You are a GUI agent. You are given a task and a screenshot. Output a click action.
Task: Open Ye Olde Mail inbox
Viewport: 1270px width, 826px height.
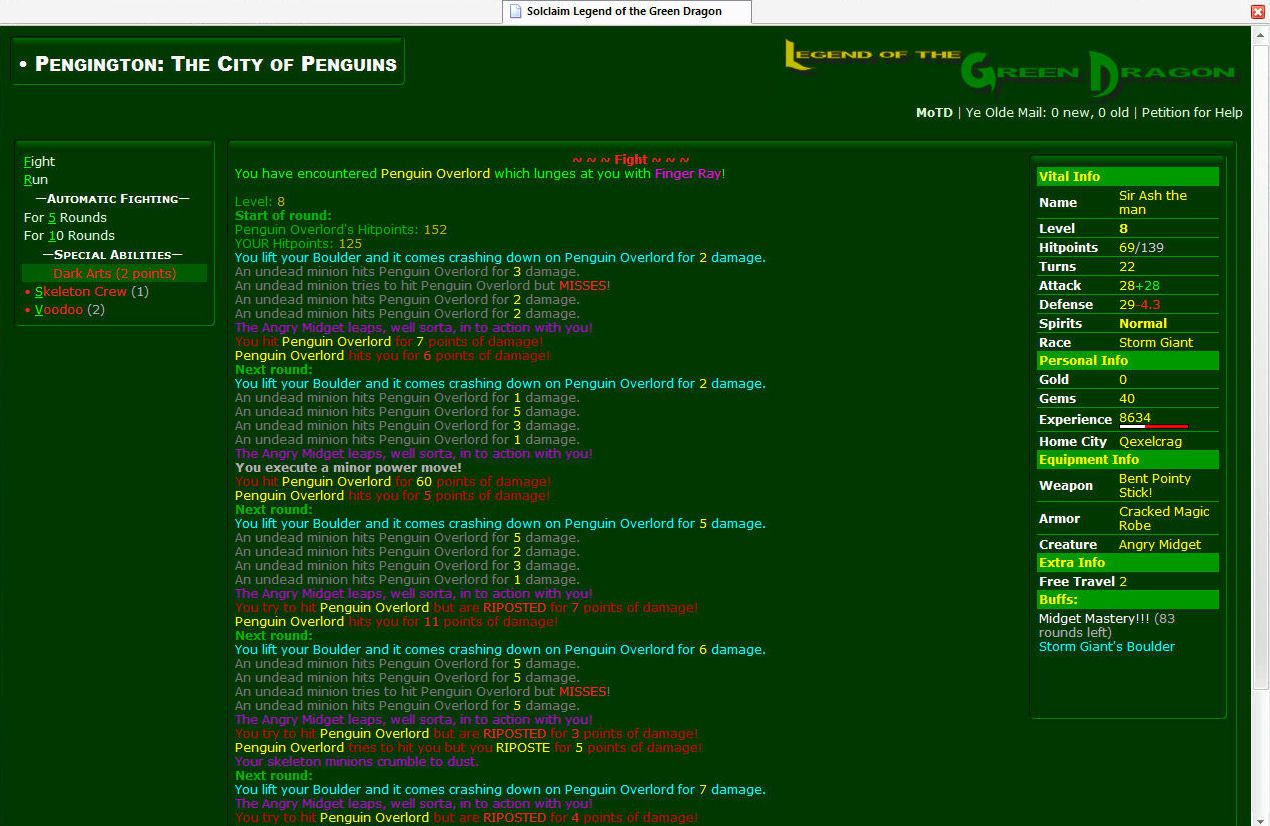(1047, 113)
